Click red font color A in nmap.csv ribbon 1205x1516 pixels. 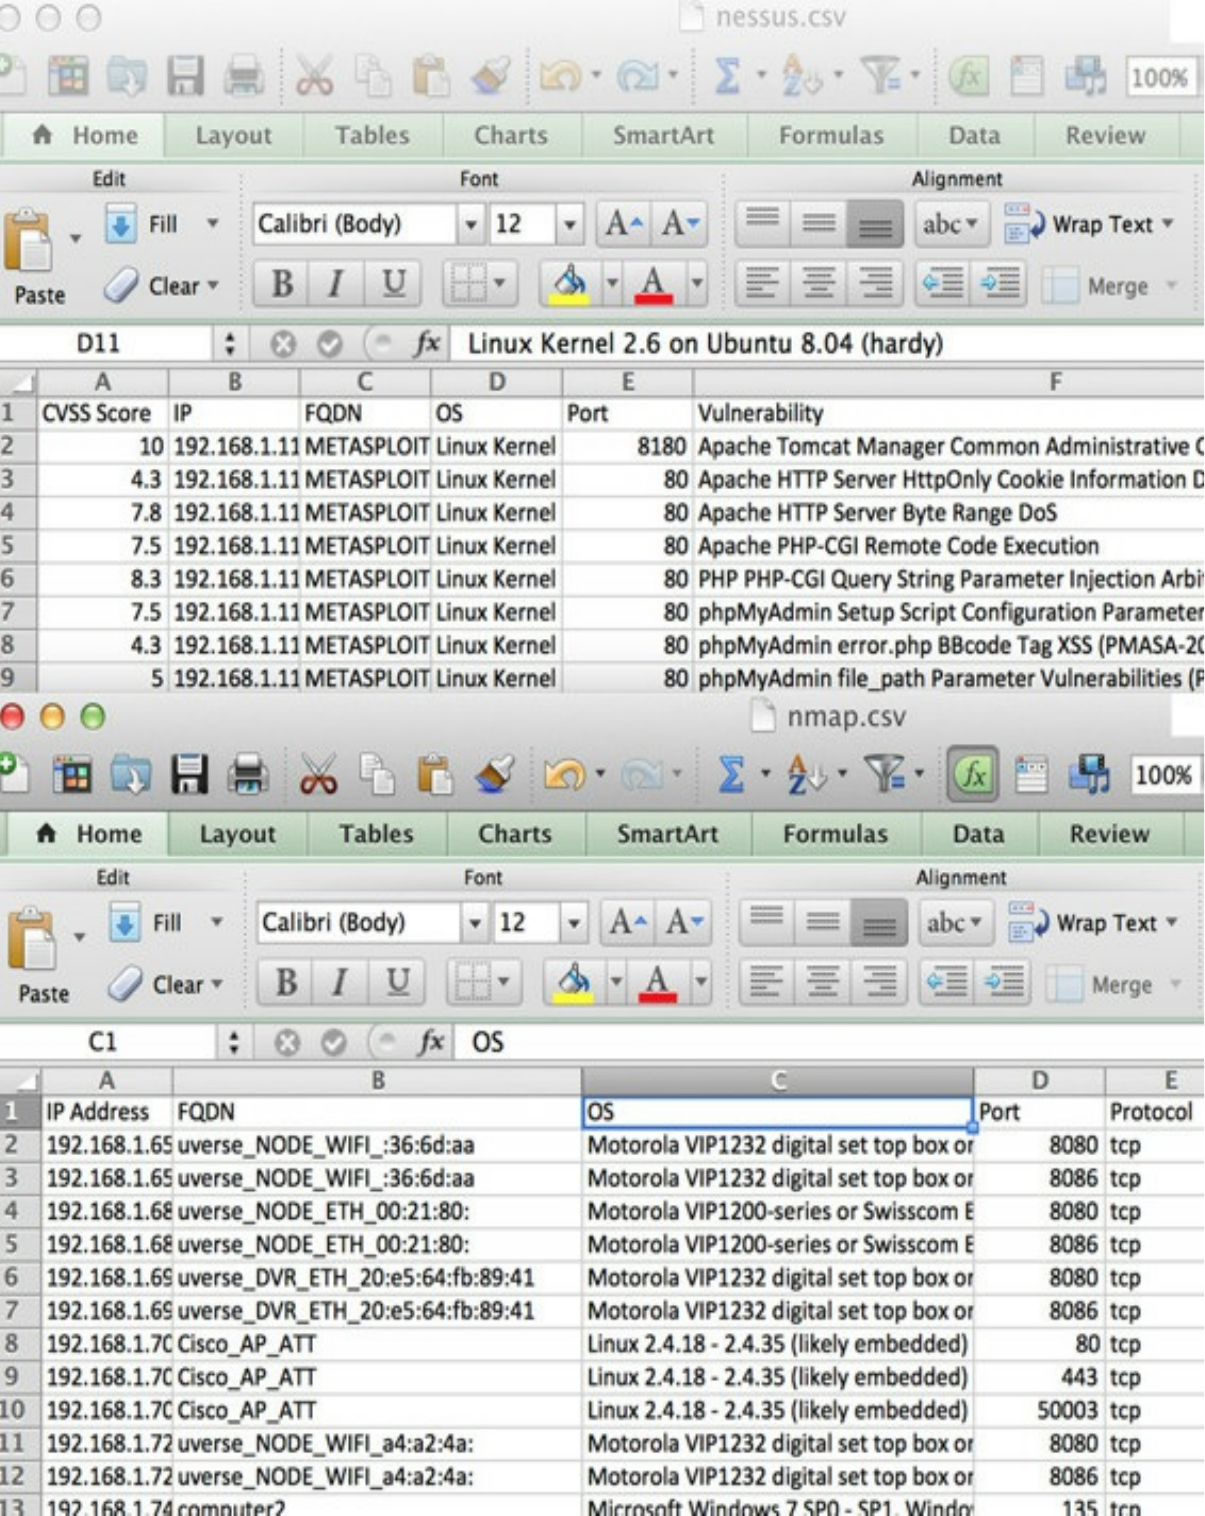pyautogui.click(x=657, y=983)
